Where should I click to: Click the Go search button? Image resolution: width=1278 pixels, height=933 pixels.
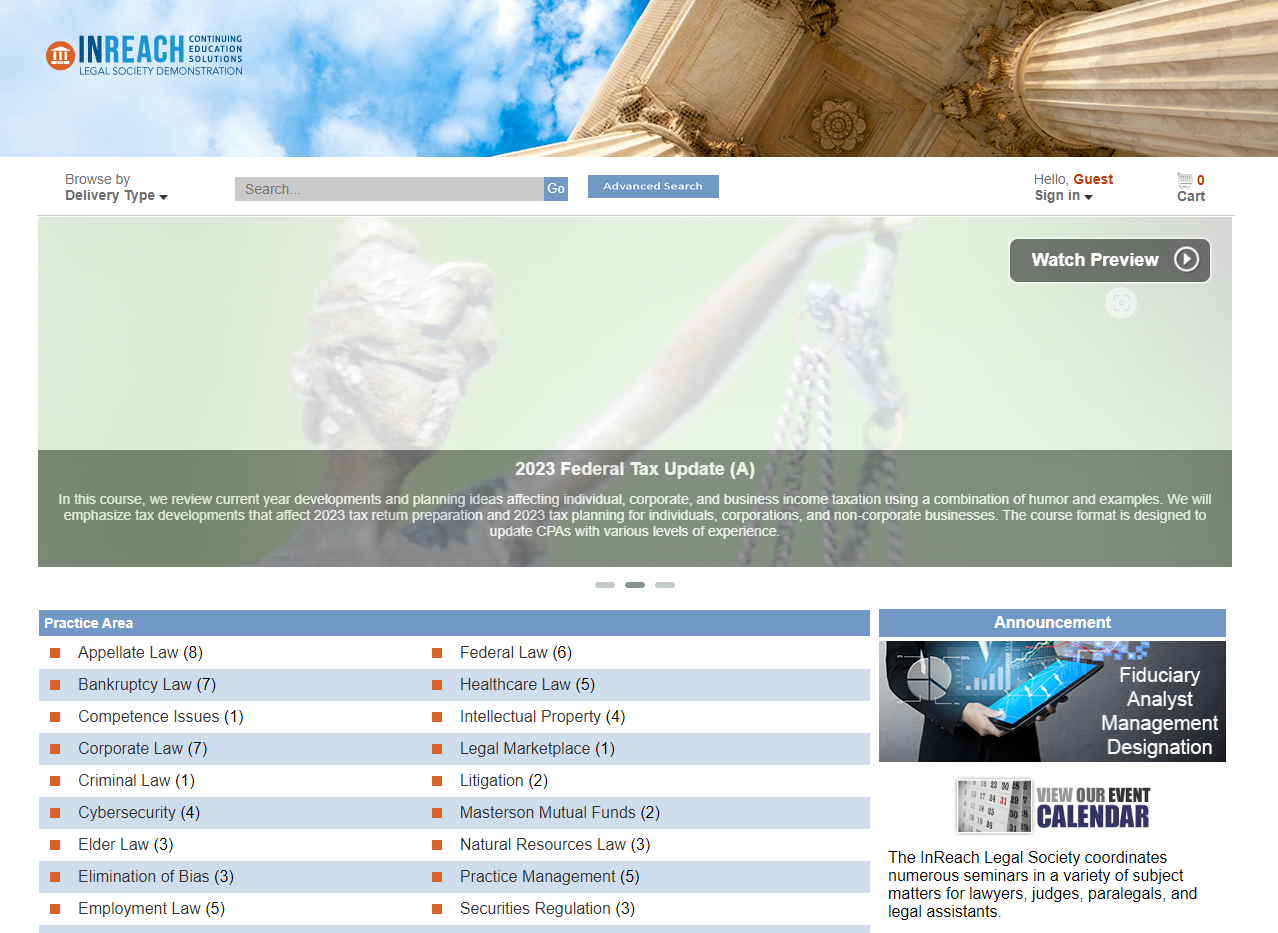(556, 189)
